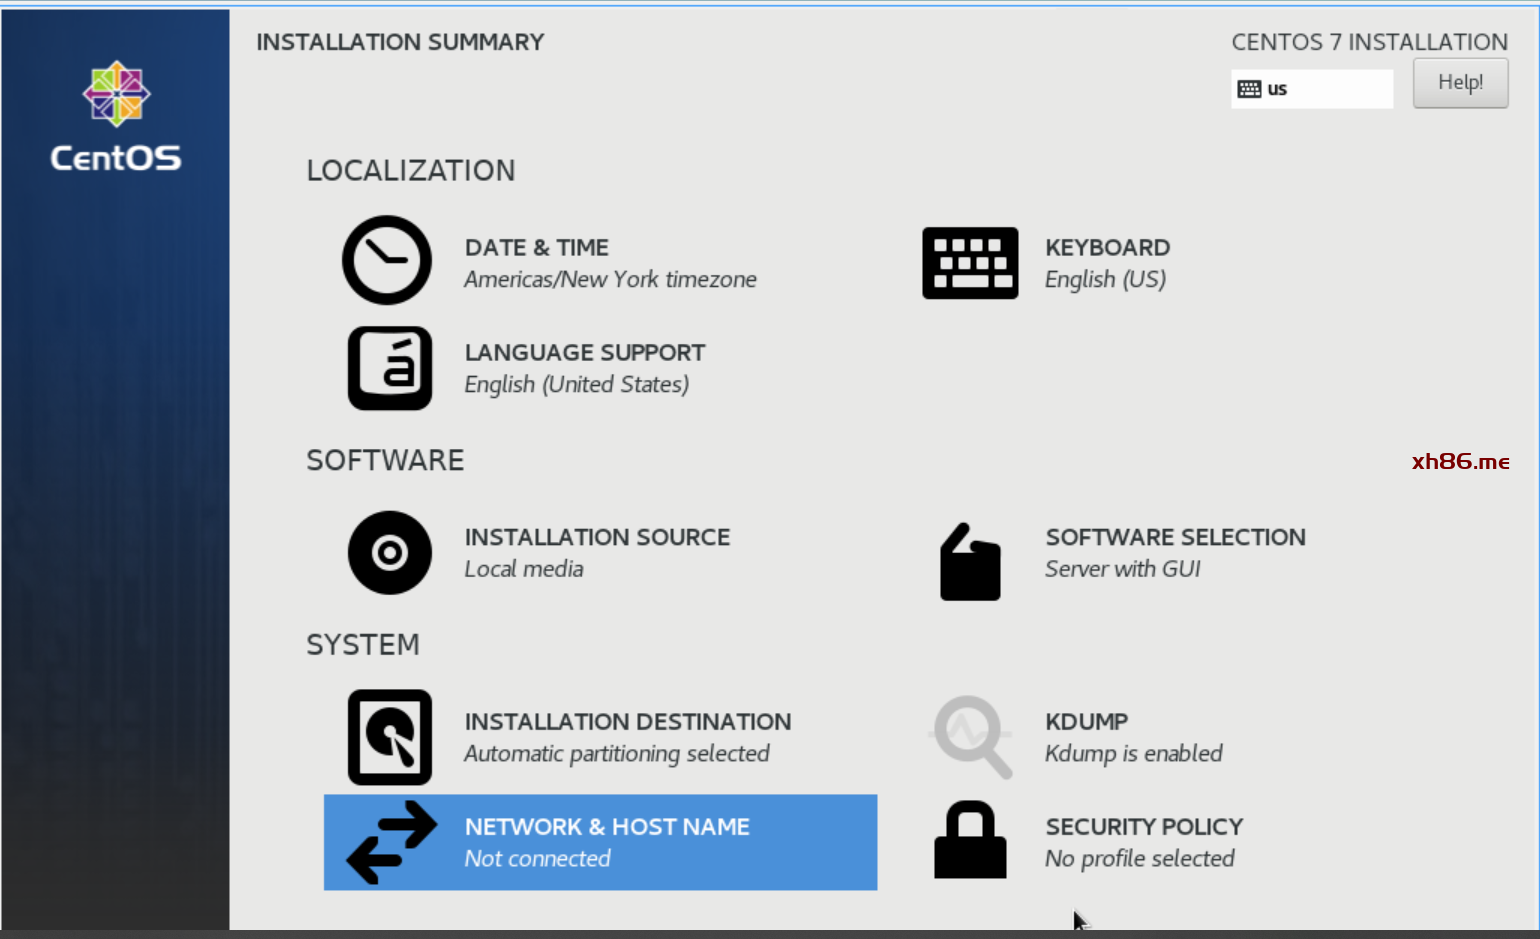Open the Kdump magnifier icon
The width and height of the screenshot is (1540, 939).
tap(970, 737)
